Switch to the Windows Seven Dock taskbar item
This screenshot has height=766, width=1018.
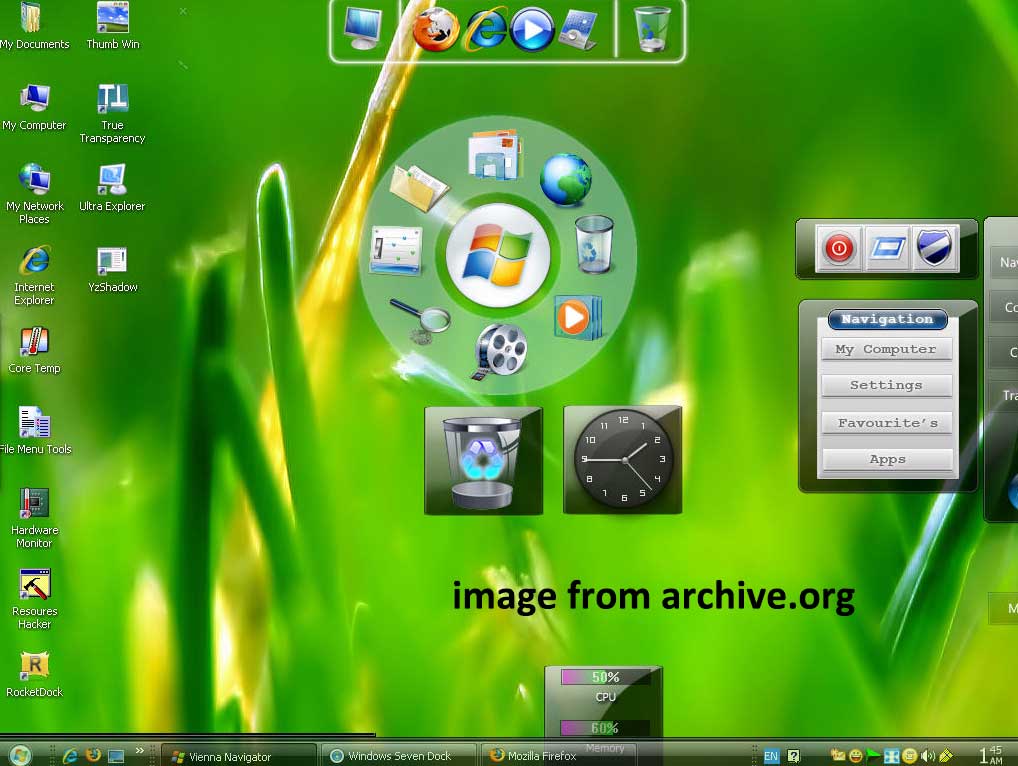click(399, 755)
